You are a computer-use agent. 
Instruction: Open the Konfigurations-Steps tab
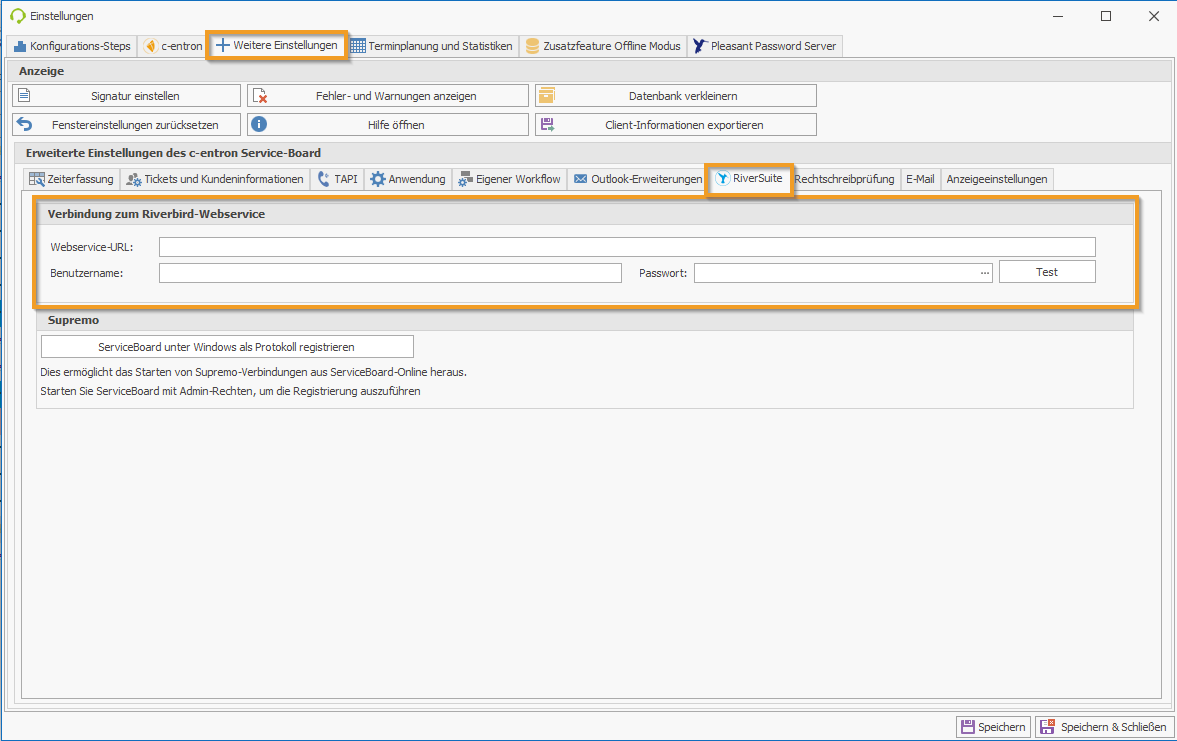coord(71,46)
